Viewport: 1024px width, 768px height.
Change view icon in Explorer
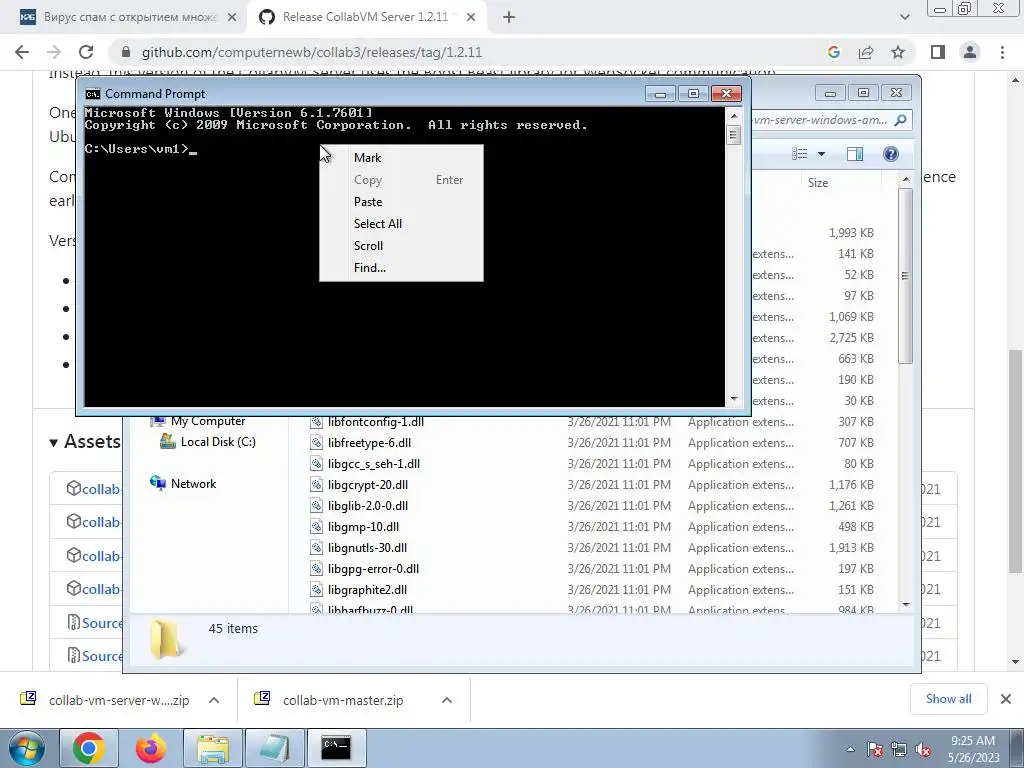tap(799, 154)
